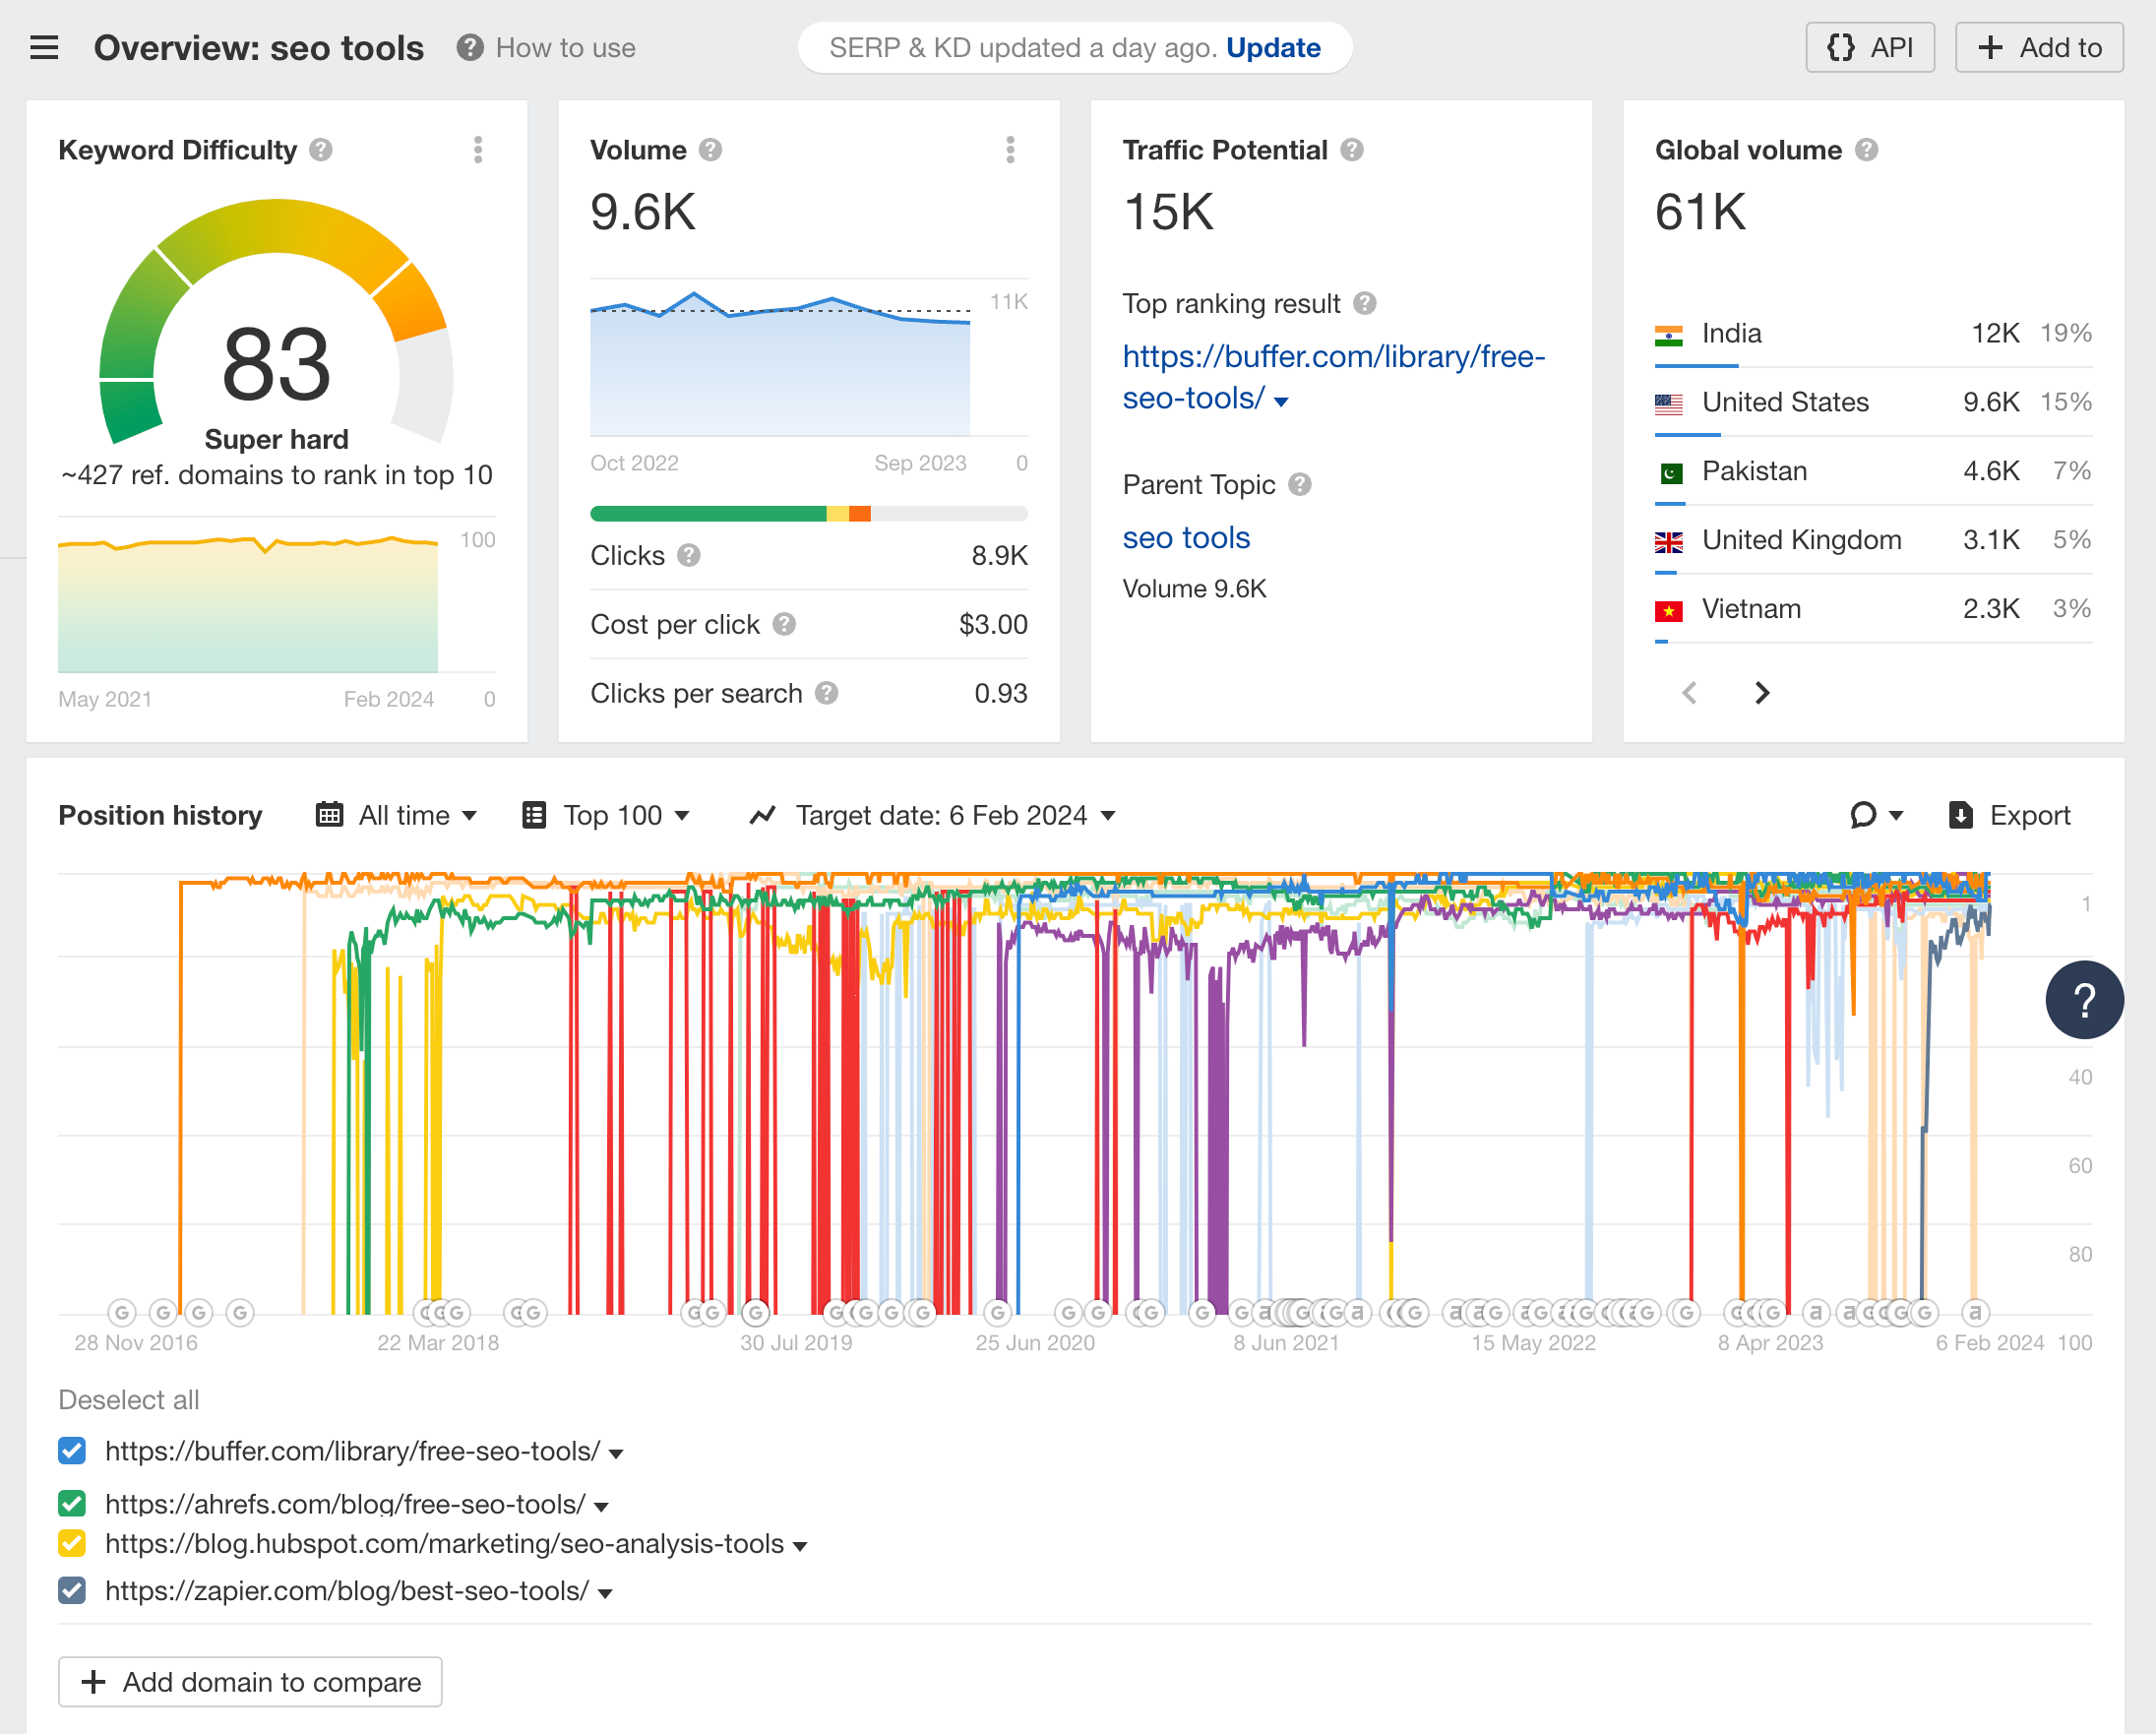Viewport: 2156px width, 1734px height.
Task: Advance global volume list to next page
Action: point(1762,692)
